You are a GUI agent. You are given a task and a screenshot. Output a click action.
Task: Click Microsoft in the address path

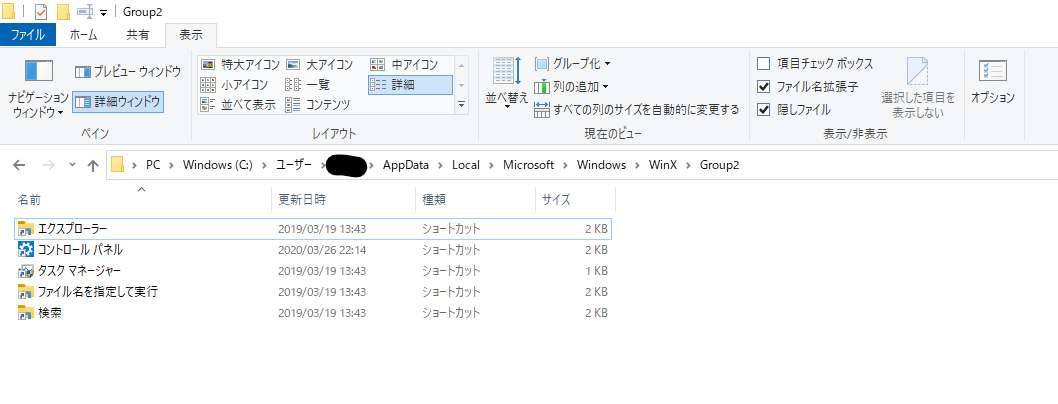pos(528,165)
